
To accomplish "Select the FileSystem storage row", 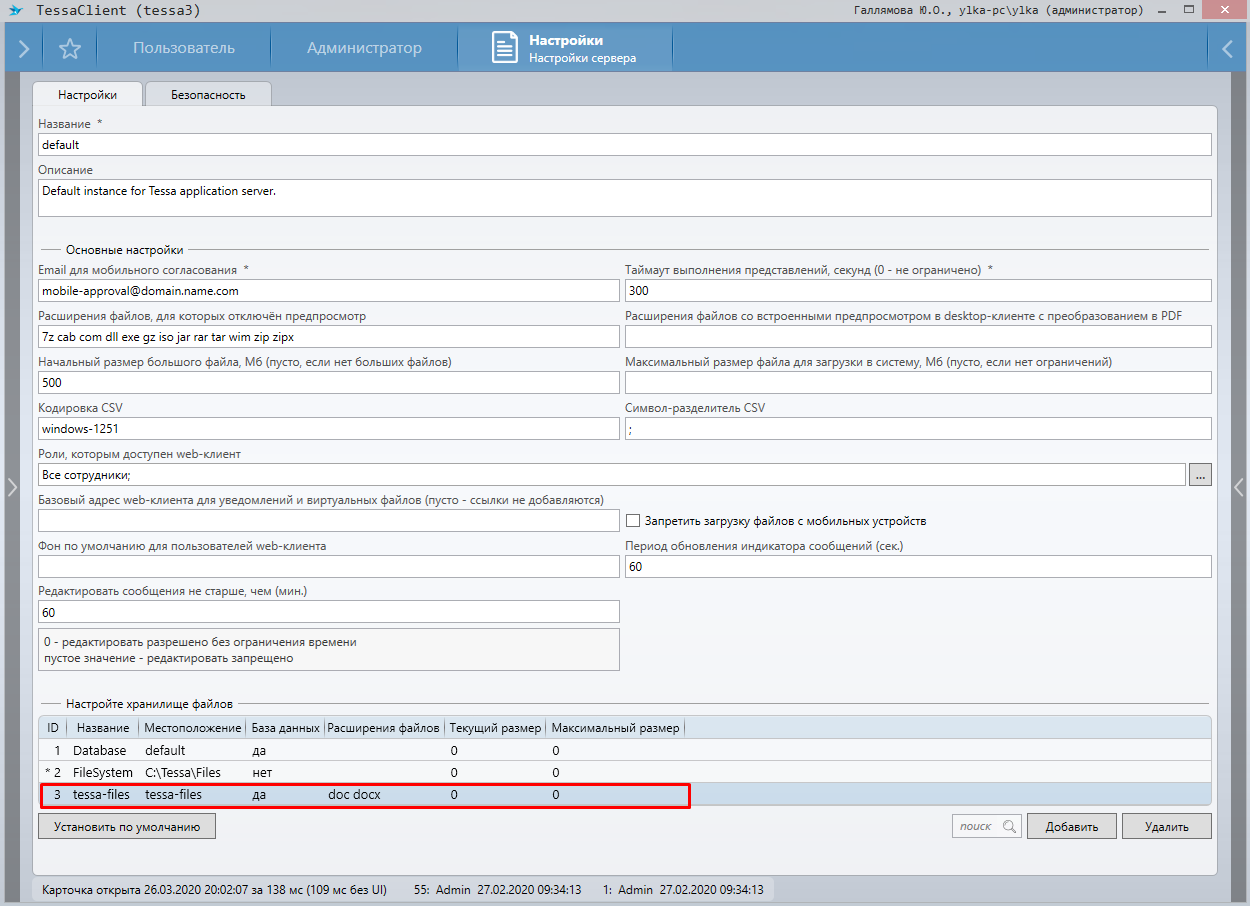I will 101,773.
